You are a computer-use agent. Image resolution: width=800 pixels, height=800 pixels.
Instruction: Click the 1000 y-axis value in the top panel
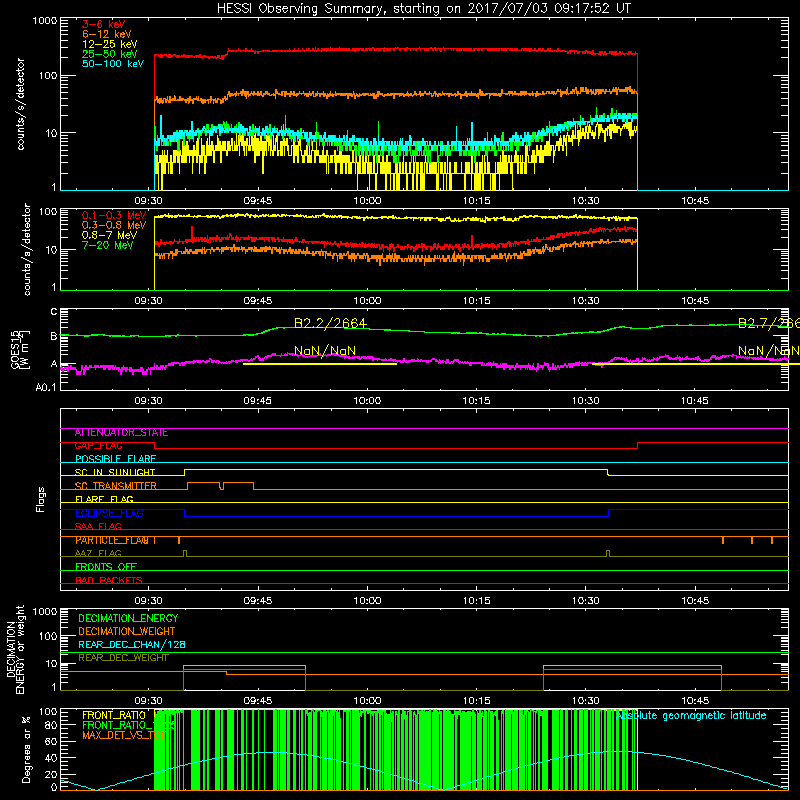tap(45, 21)
